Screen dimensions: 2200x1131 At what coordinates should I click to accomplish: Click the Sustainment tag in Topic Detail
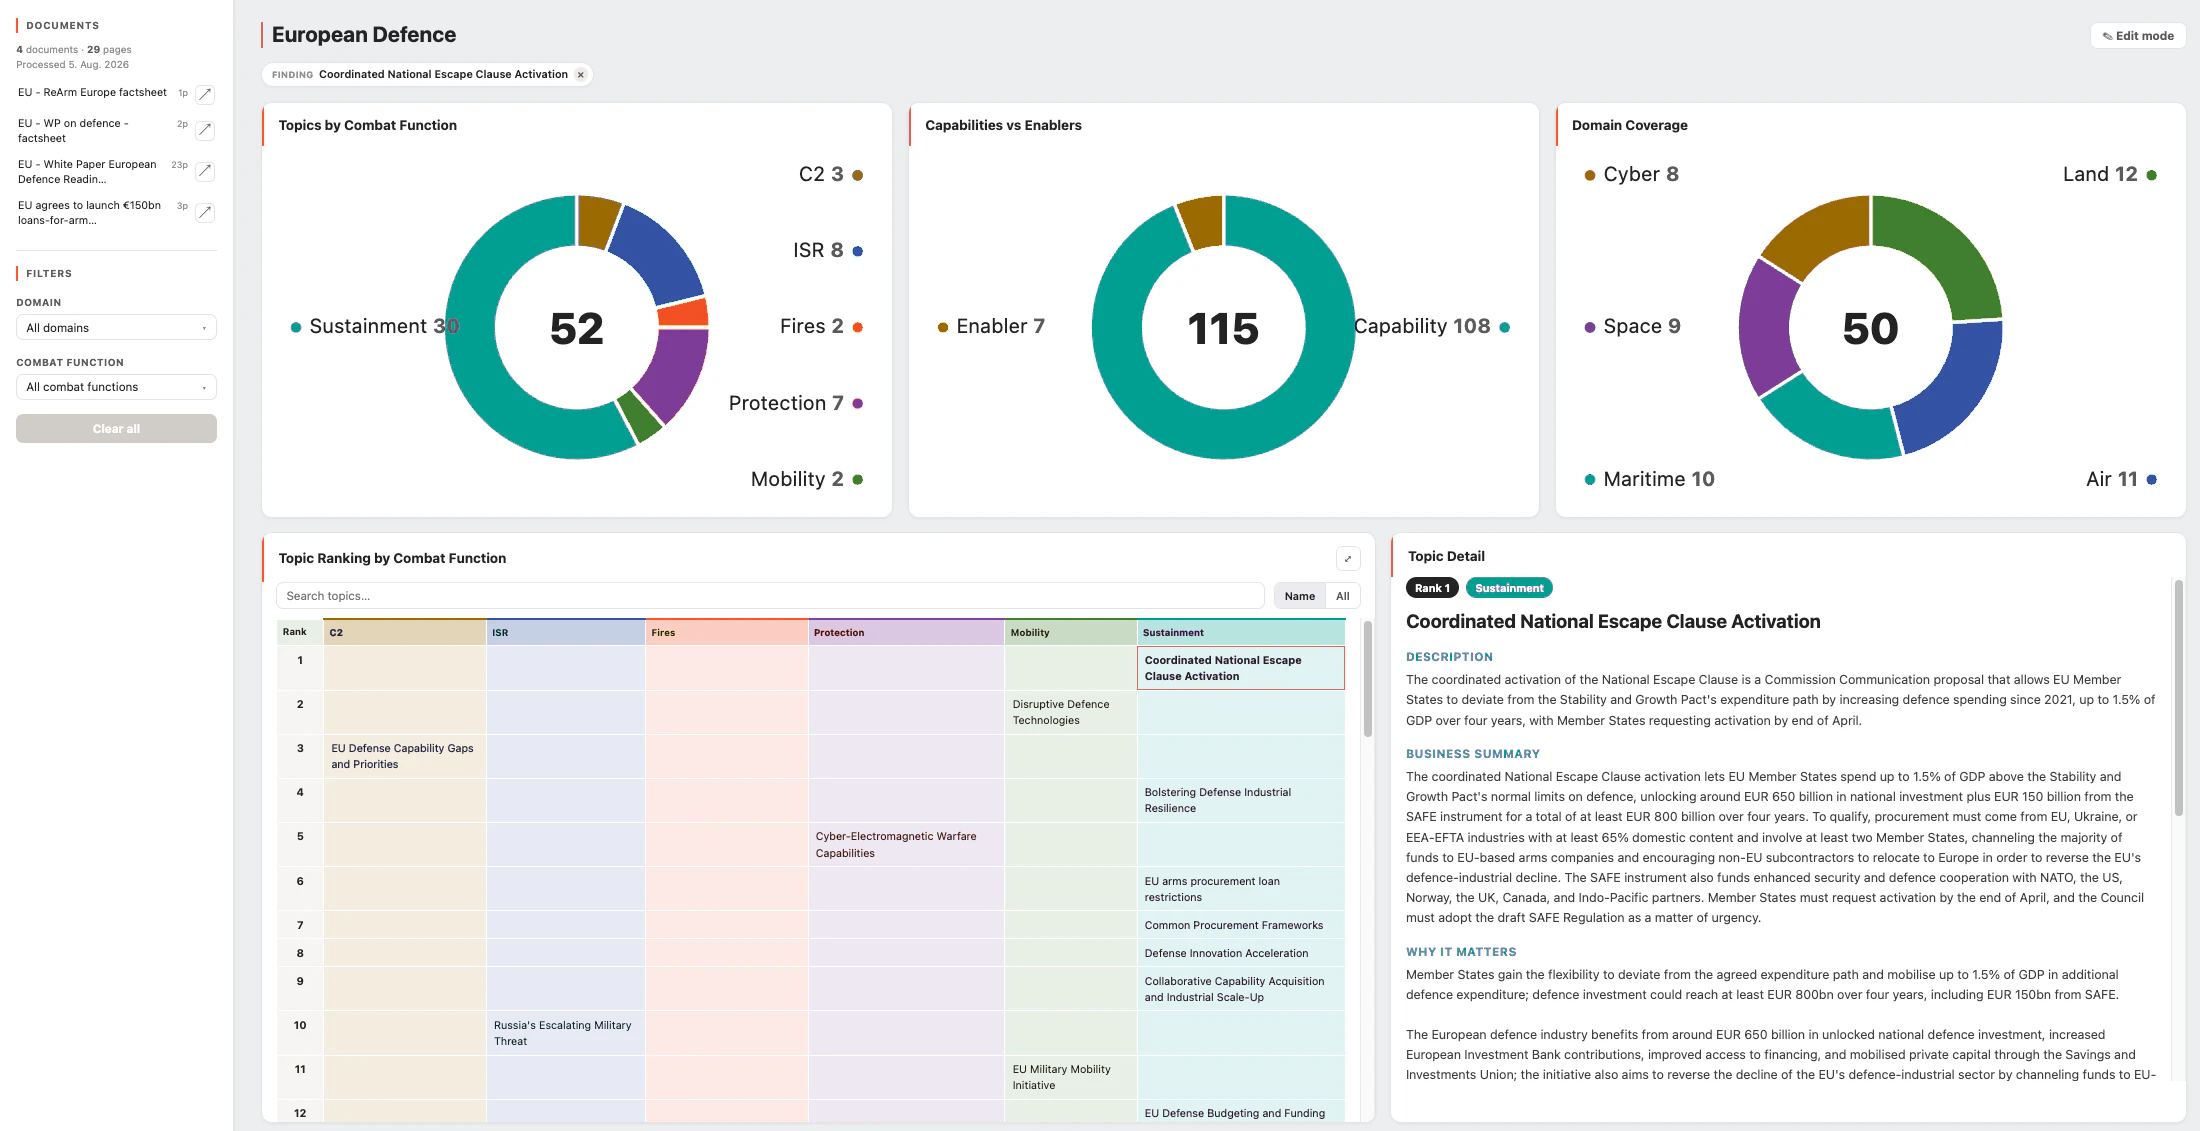pyautogui.click(x=1508, y=589)
